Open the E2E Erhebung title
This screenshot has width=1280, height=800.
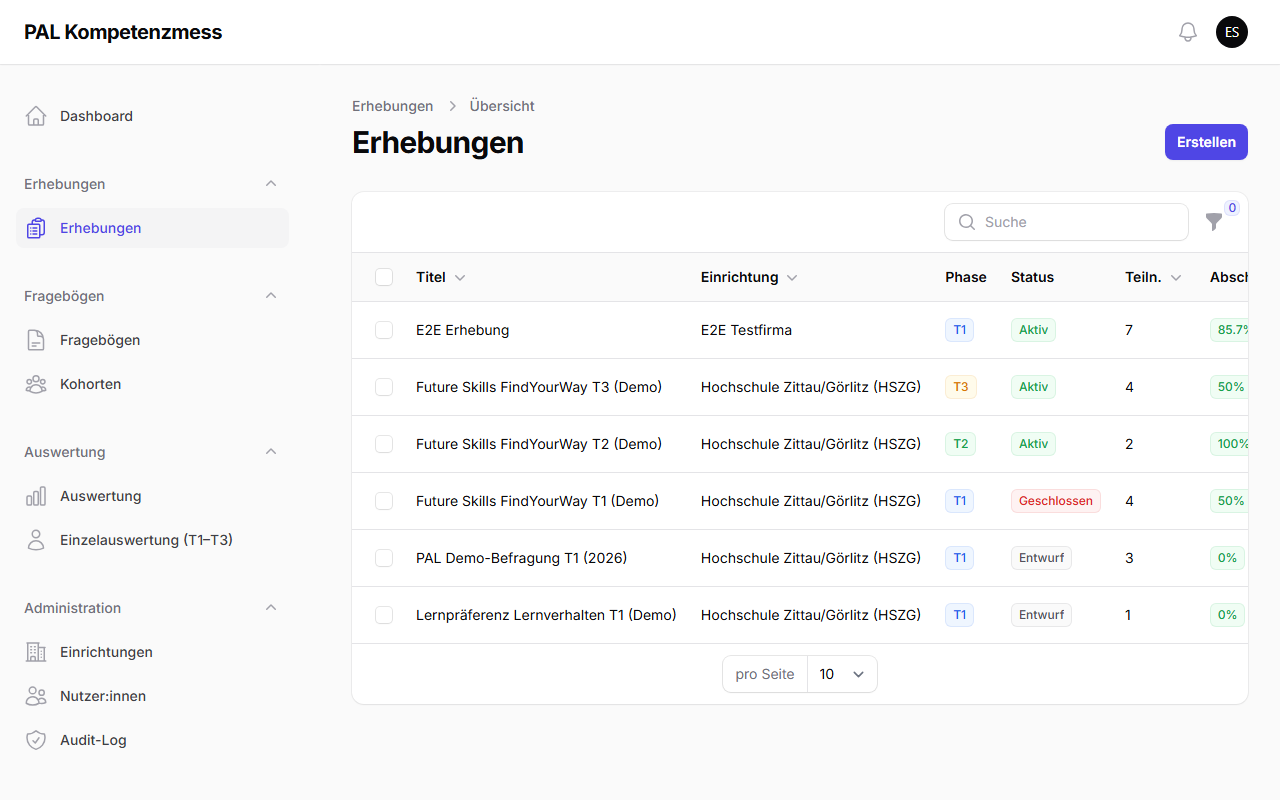click(463, 330)
